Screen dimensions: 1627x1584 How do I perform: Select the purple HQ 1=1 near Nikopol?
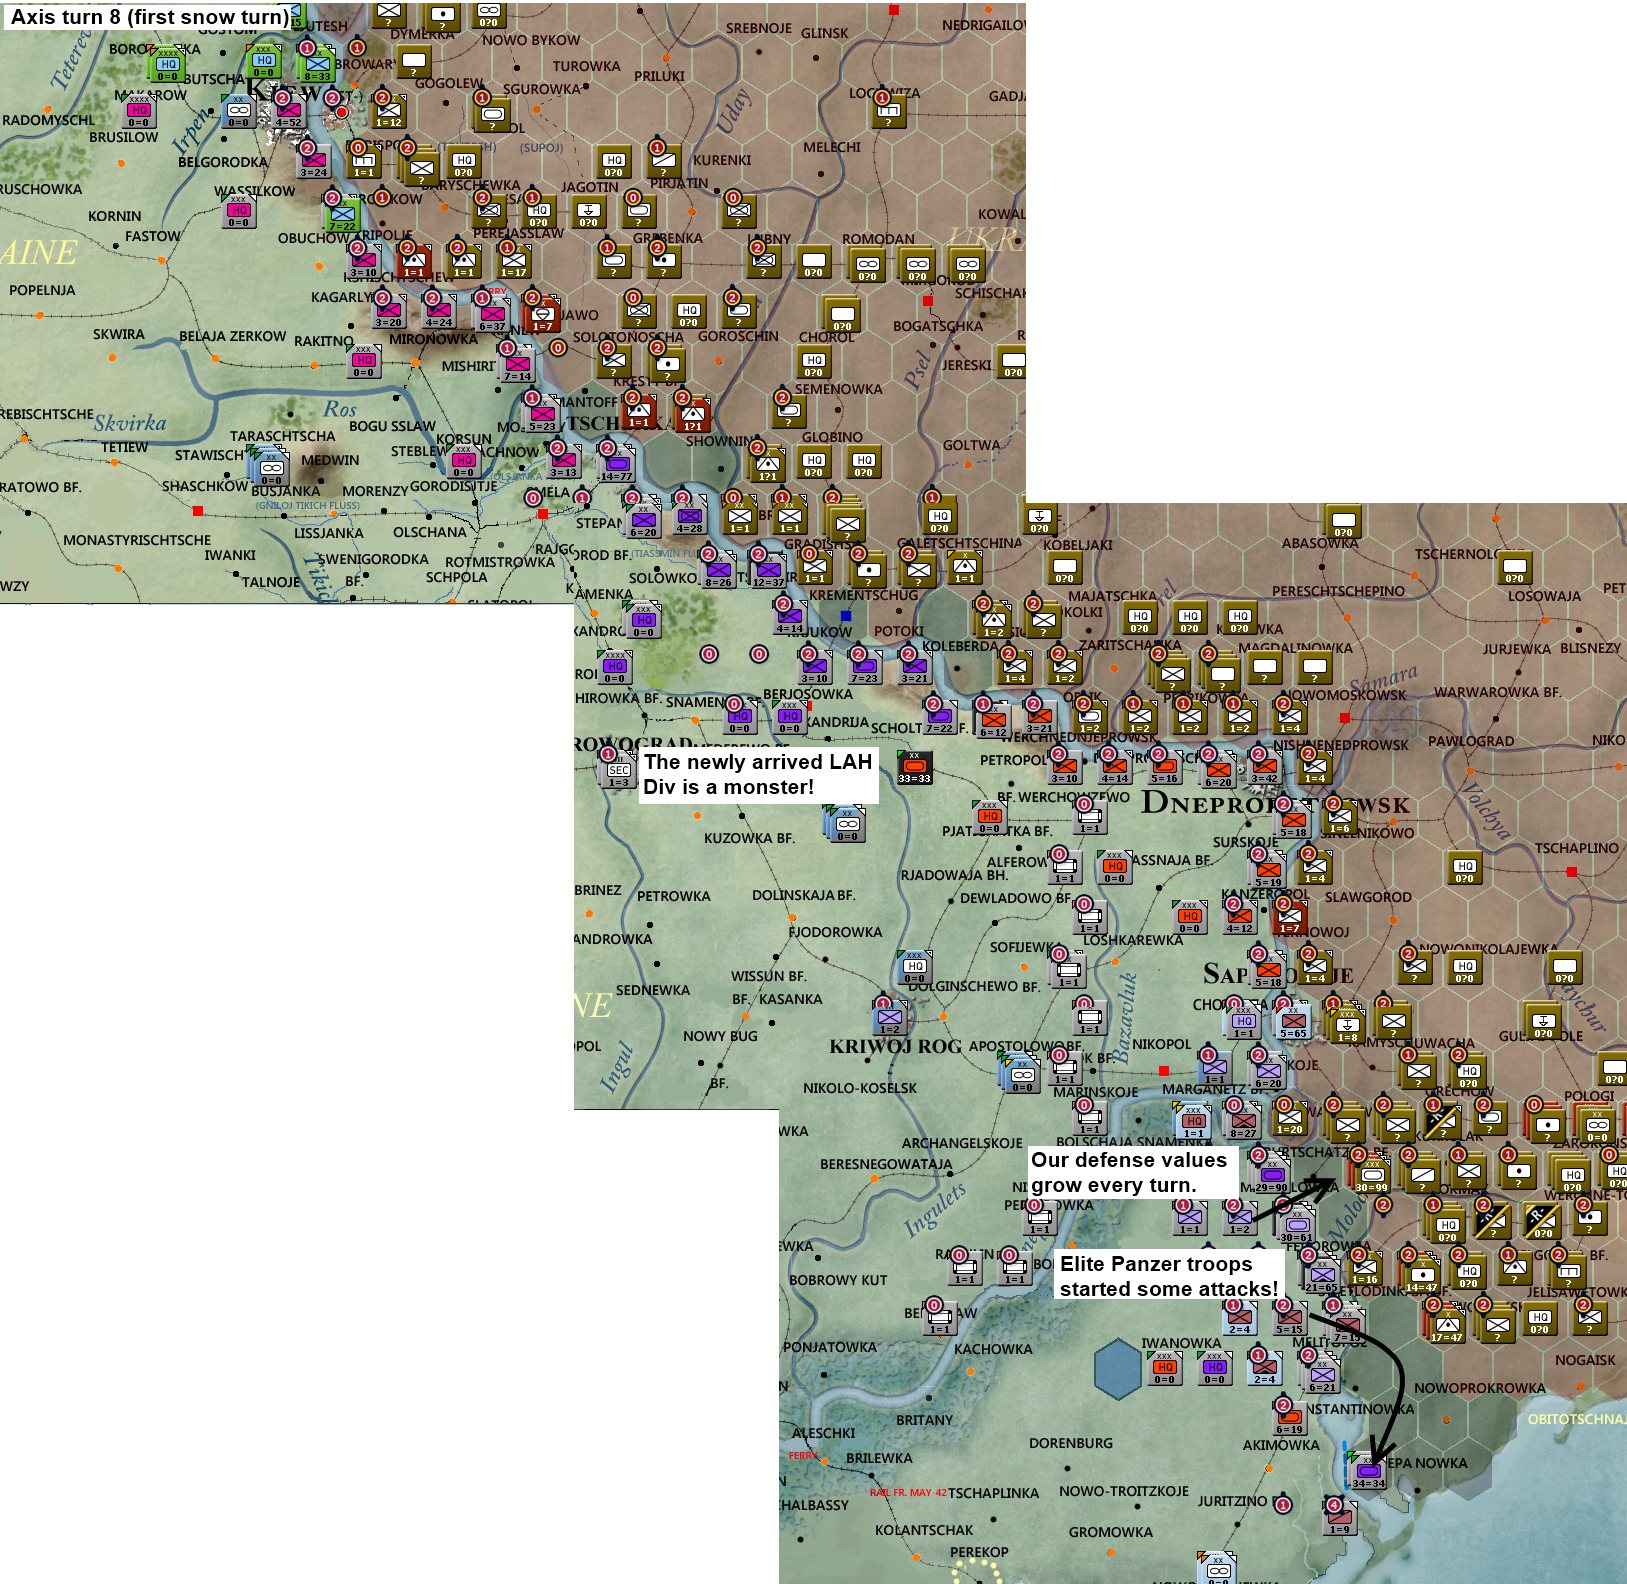(x=1244, y=1022)
